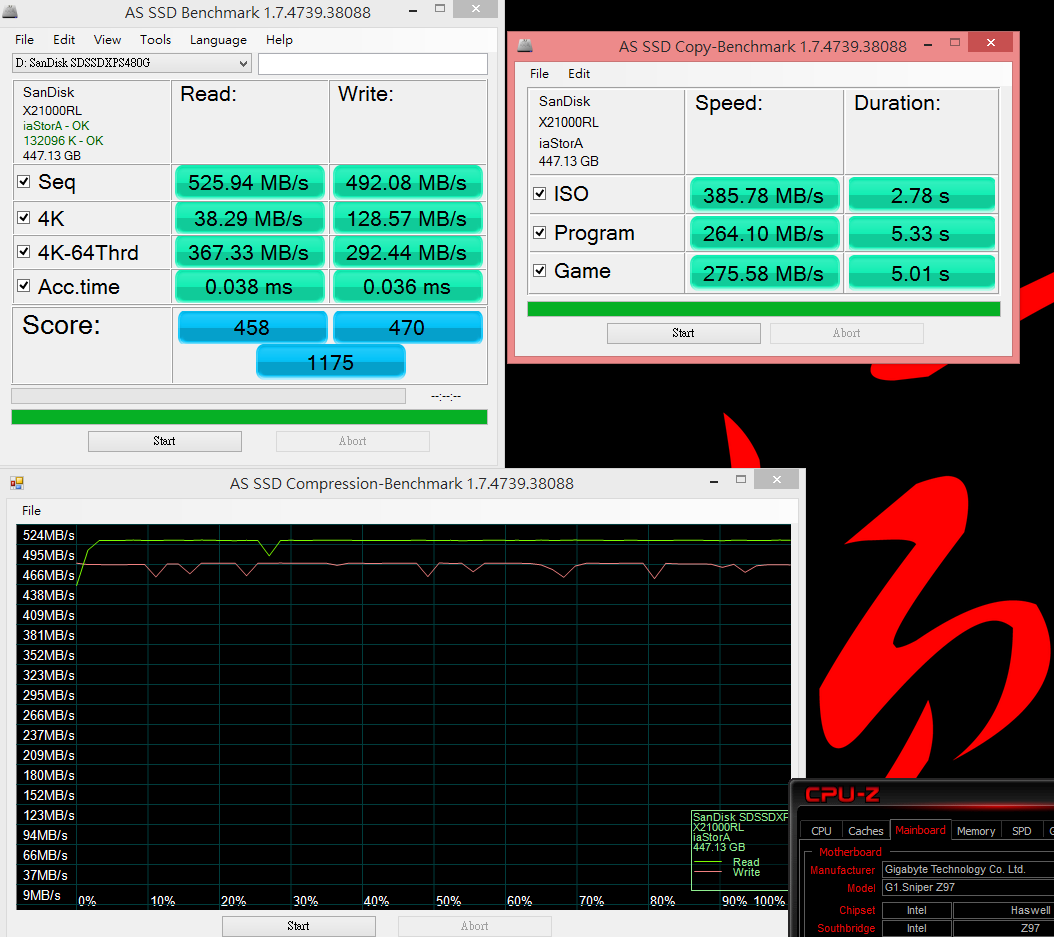Click the CPU-Z logo
This screenshot has width=1054, height=937.
coord(842,795)
